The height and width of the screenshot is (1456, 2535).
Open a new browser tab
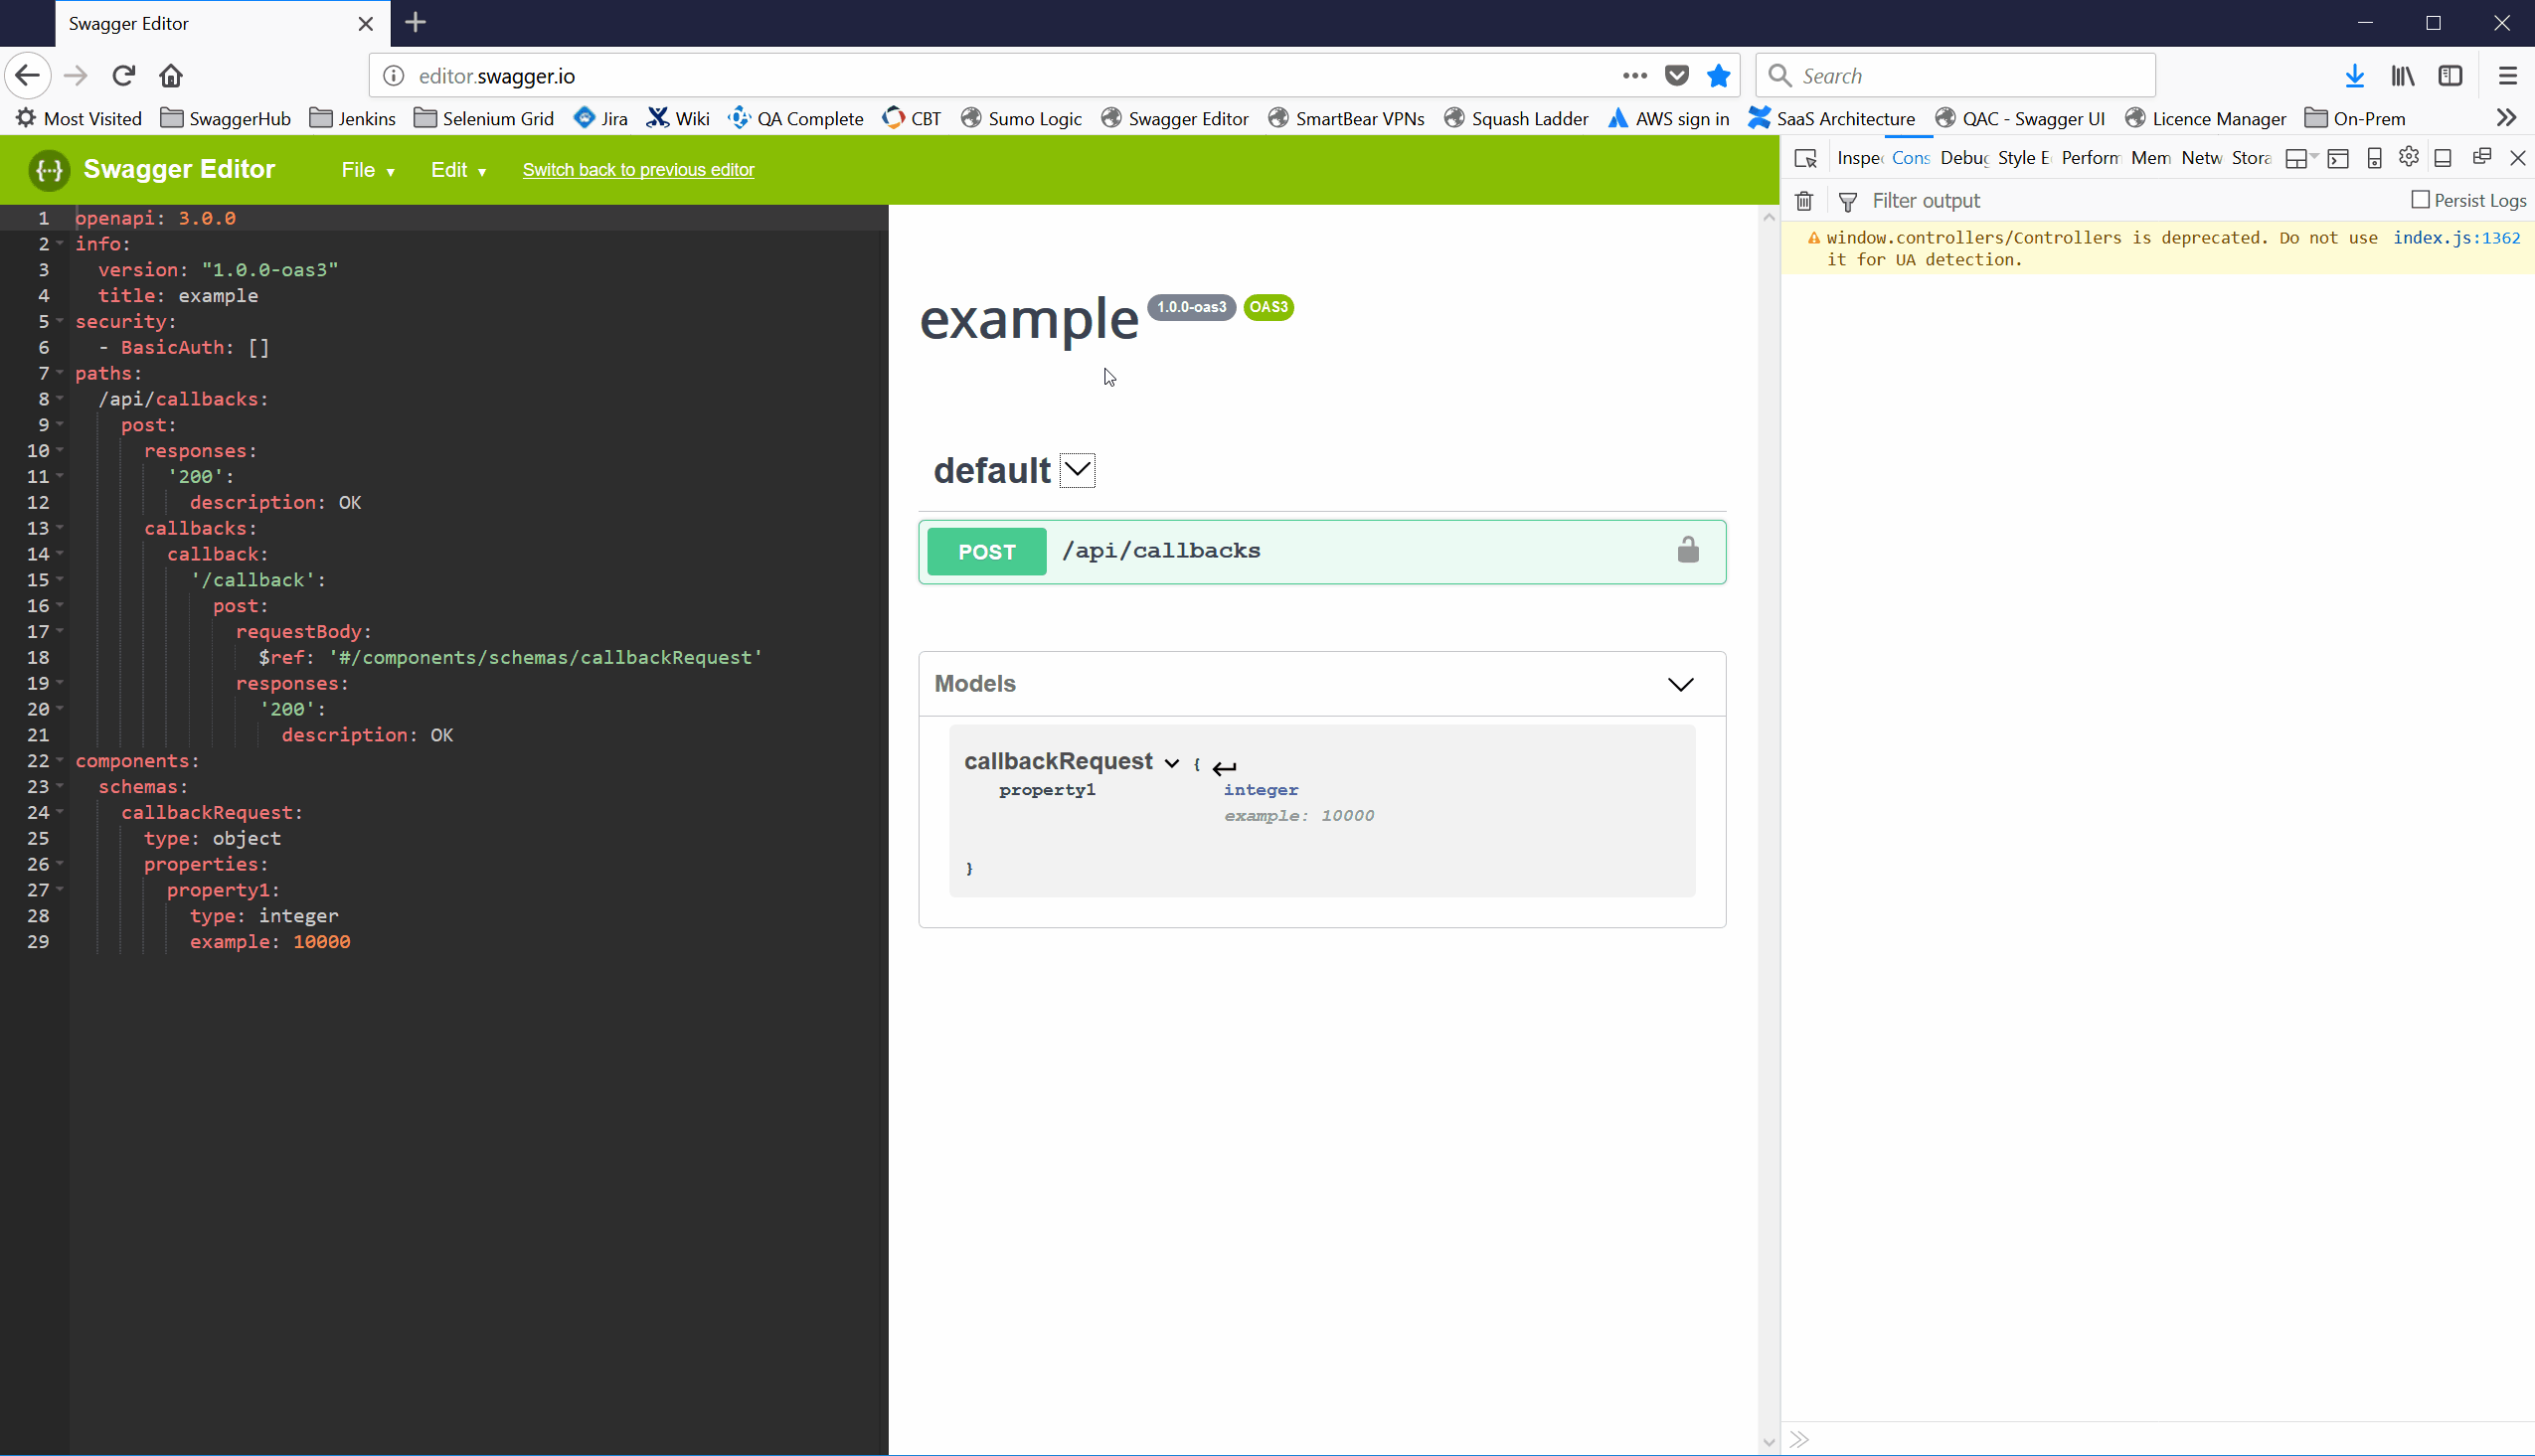[415, 22]
